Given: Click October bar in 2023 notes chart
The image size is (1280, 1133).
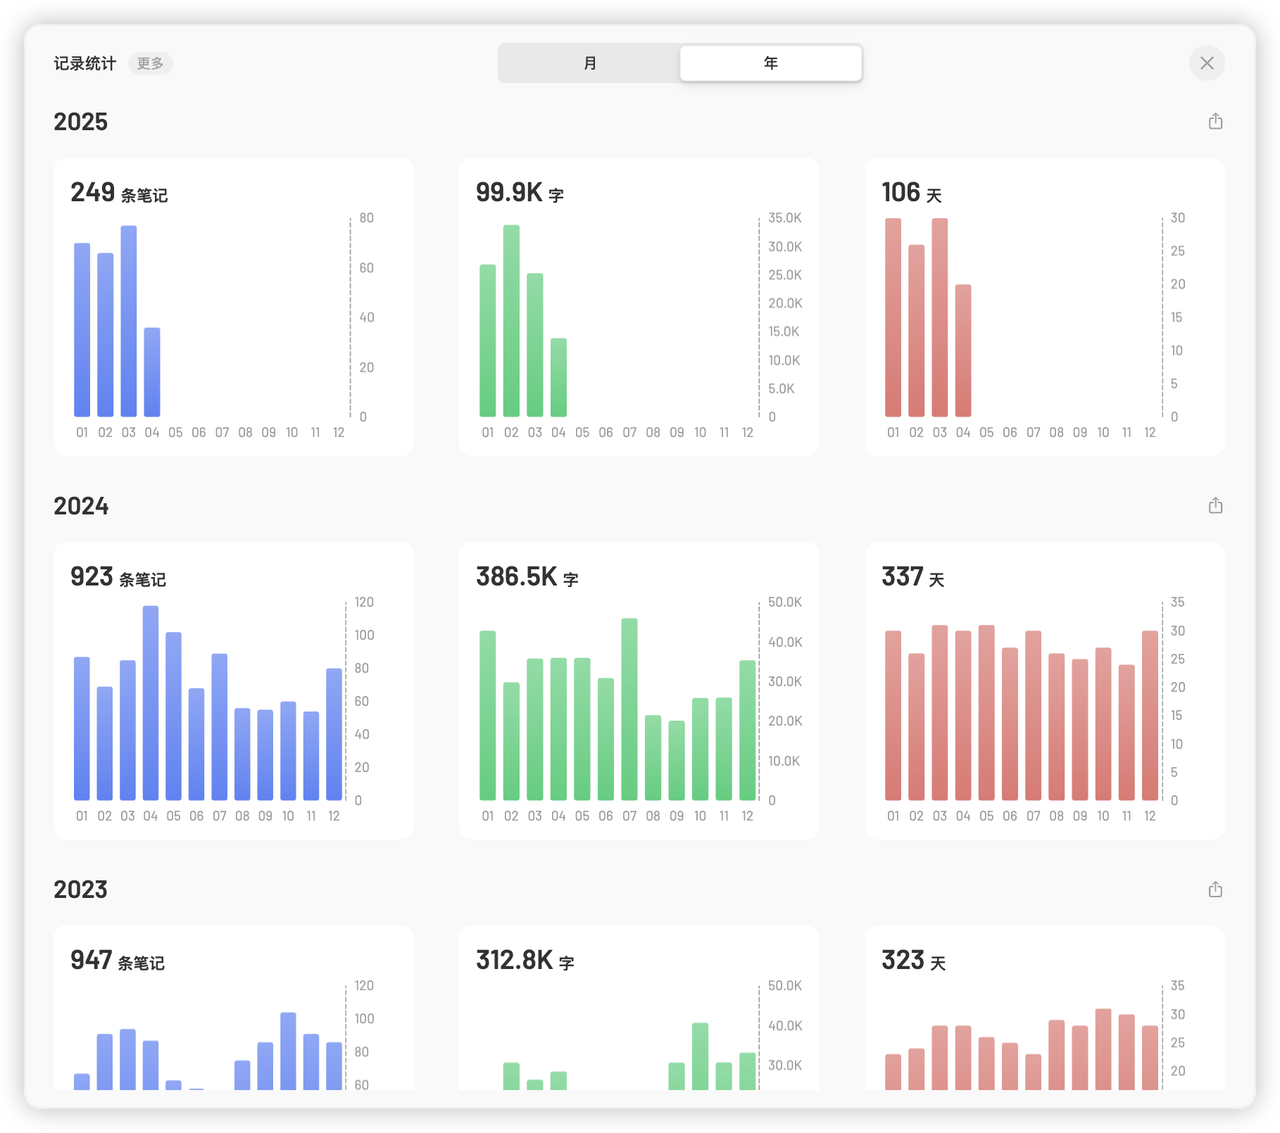Looking at the screenshot, I should (288, 1051).
